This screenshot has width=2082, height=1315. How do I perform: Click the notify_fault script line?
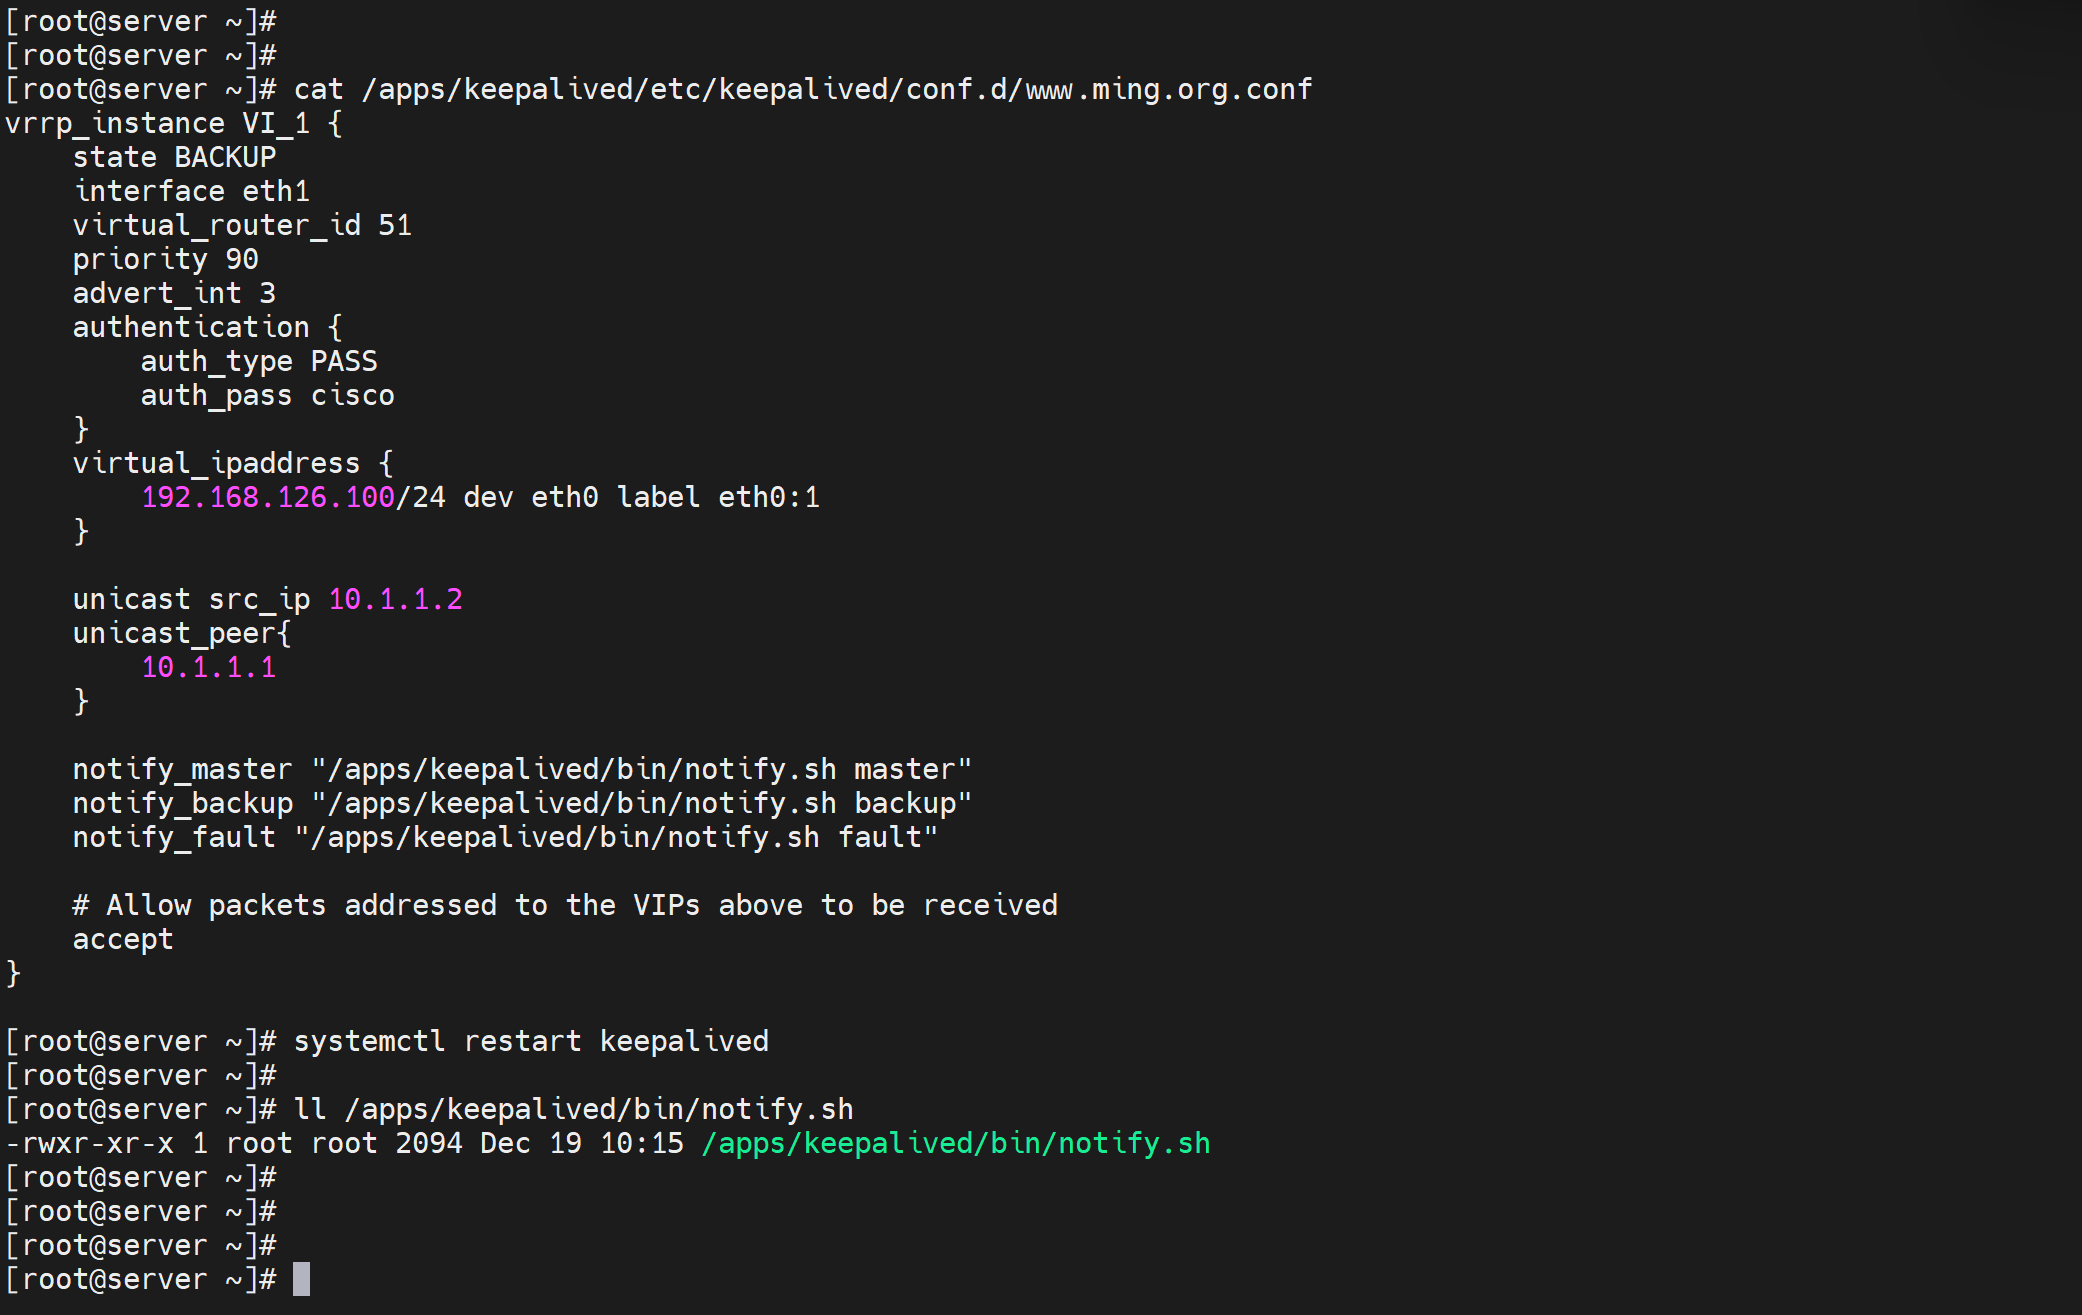[505, 837]
